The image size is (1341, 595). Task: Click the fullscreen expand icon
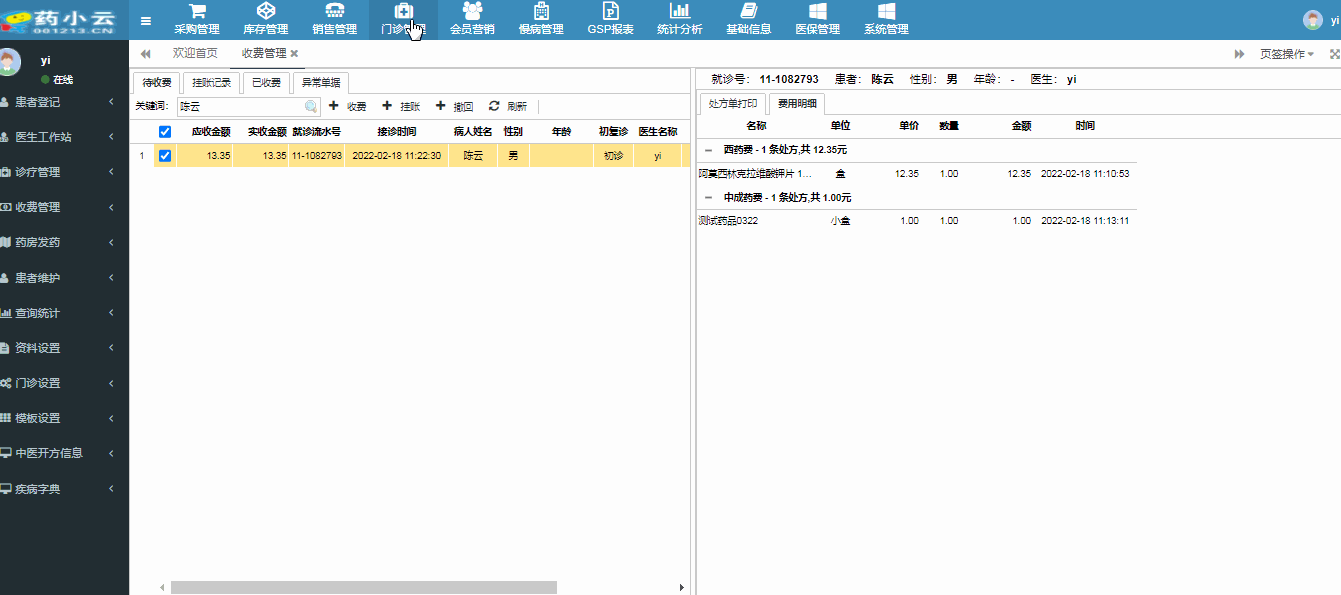click(x=1334, y=54)
